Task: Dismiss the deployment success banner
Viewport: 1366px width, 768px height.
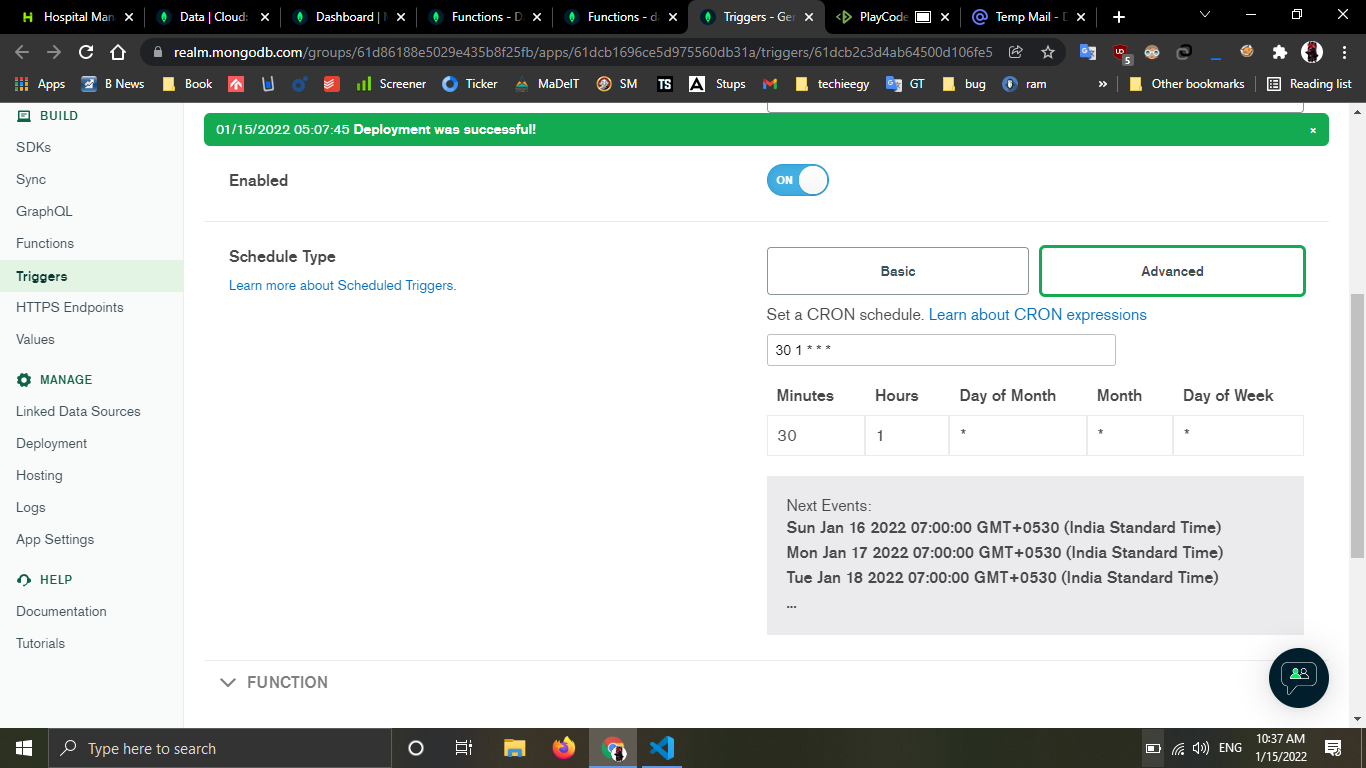Action: click(1312, 130)
